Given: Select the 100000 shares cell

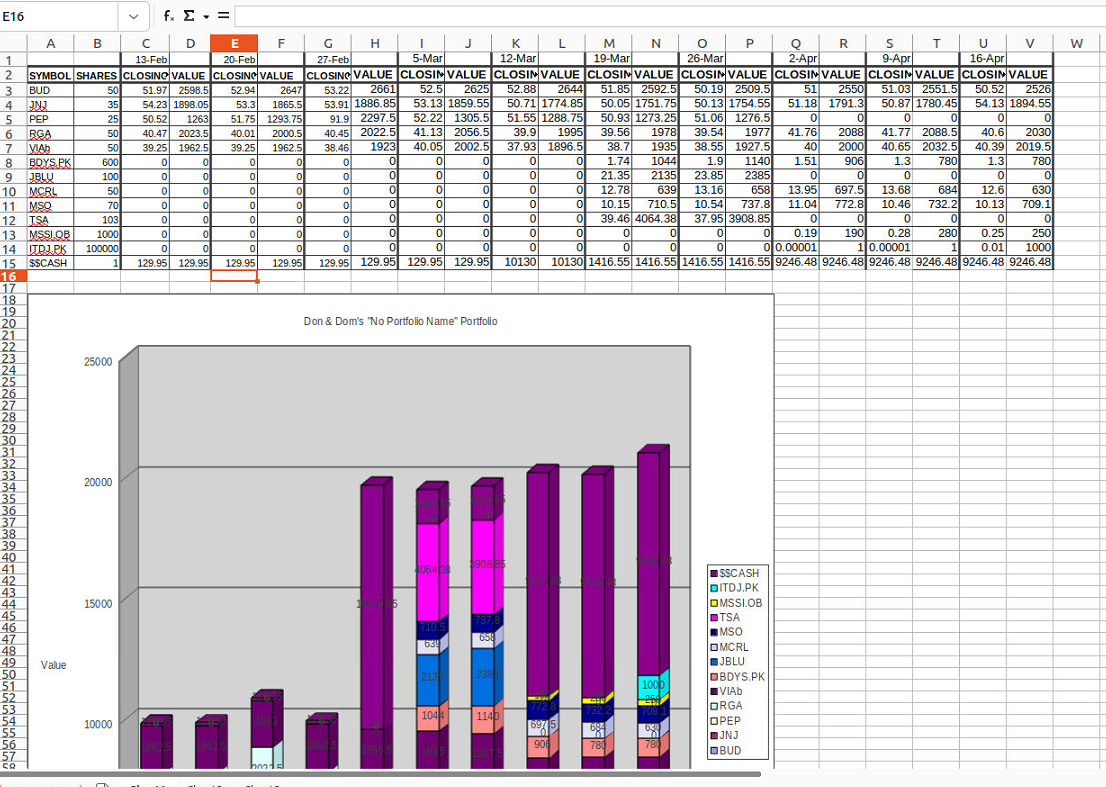Looking at the screenshot, I should [97, 248].
